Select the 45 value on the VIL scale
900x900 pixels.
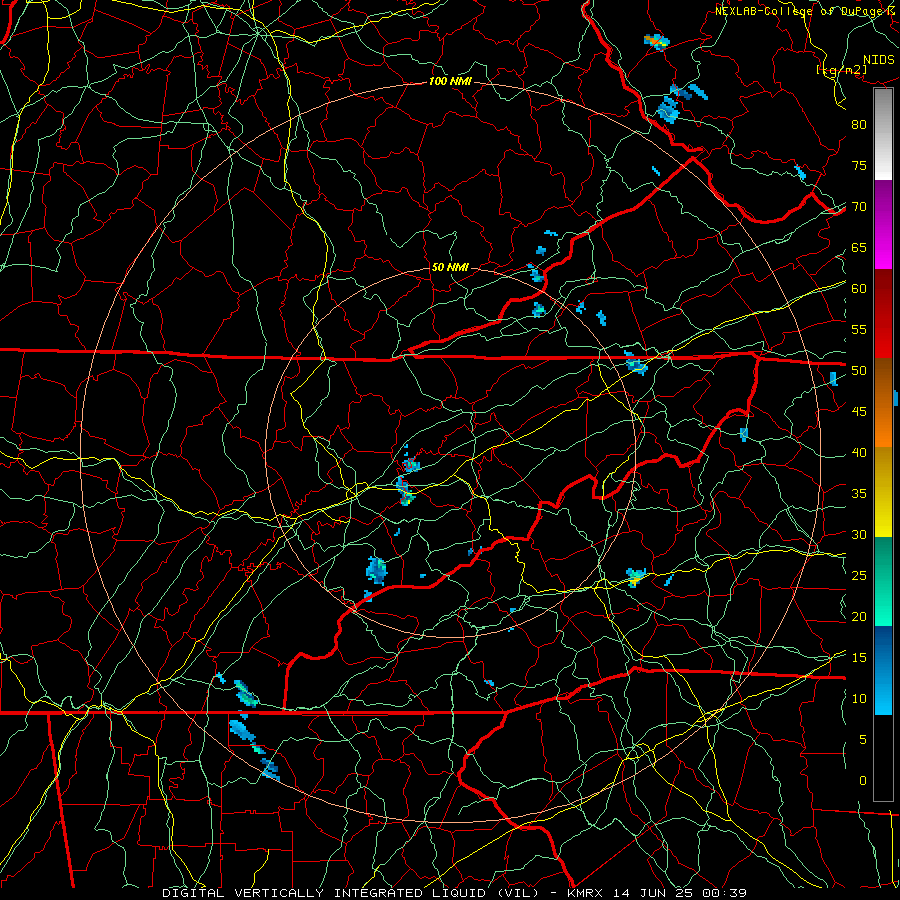859,412
